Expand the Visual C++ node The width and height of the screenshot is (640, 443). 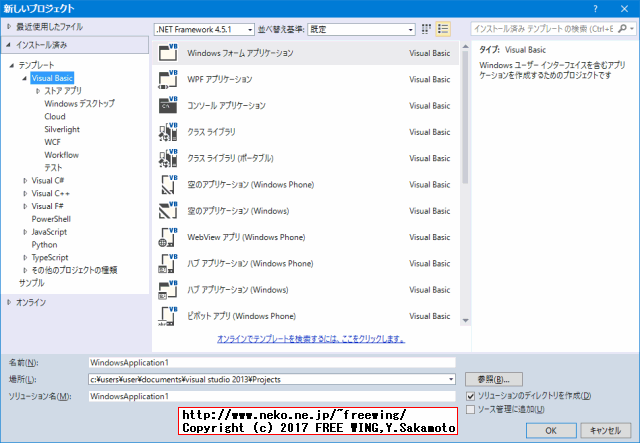click(25, 194)
